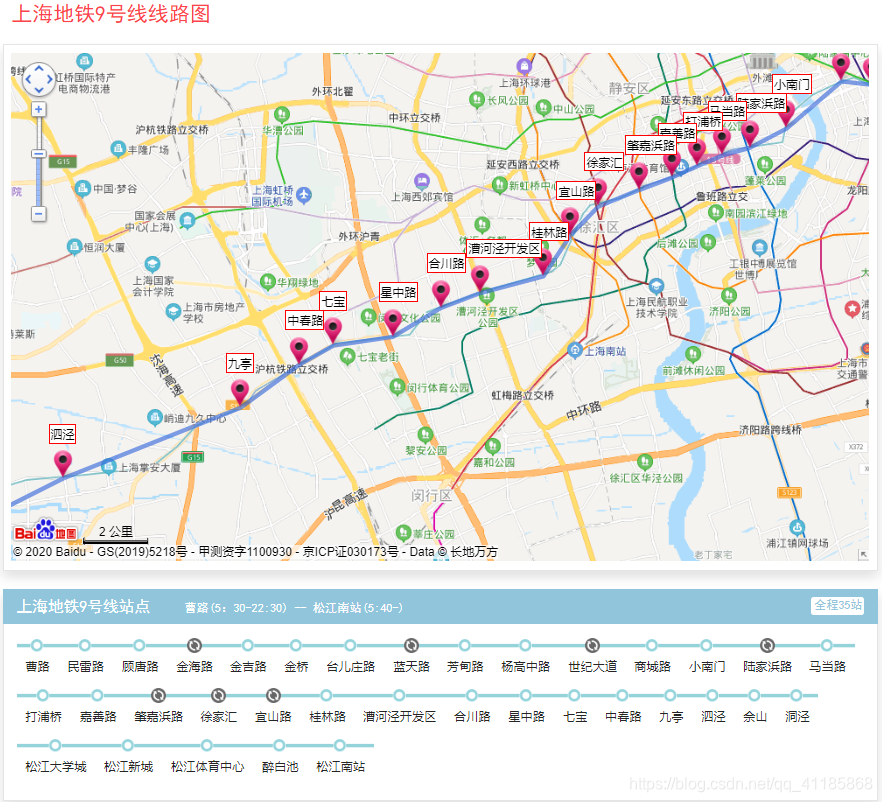Open the 顾唐路 station link

pos(140,666)
